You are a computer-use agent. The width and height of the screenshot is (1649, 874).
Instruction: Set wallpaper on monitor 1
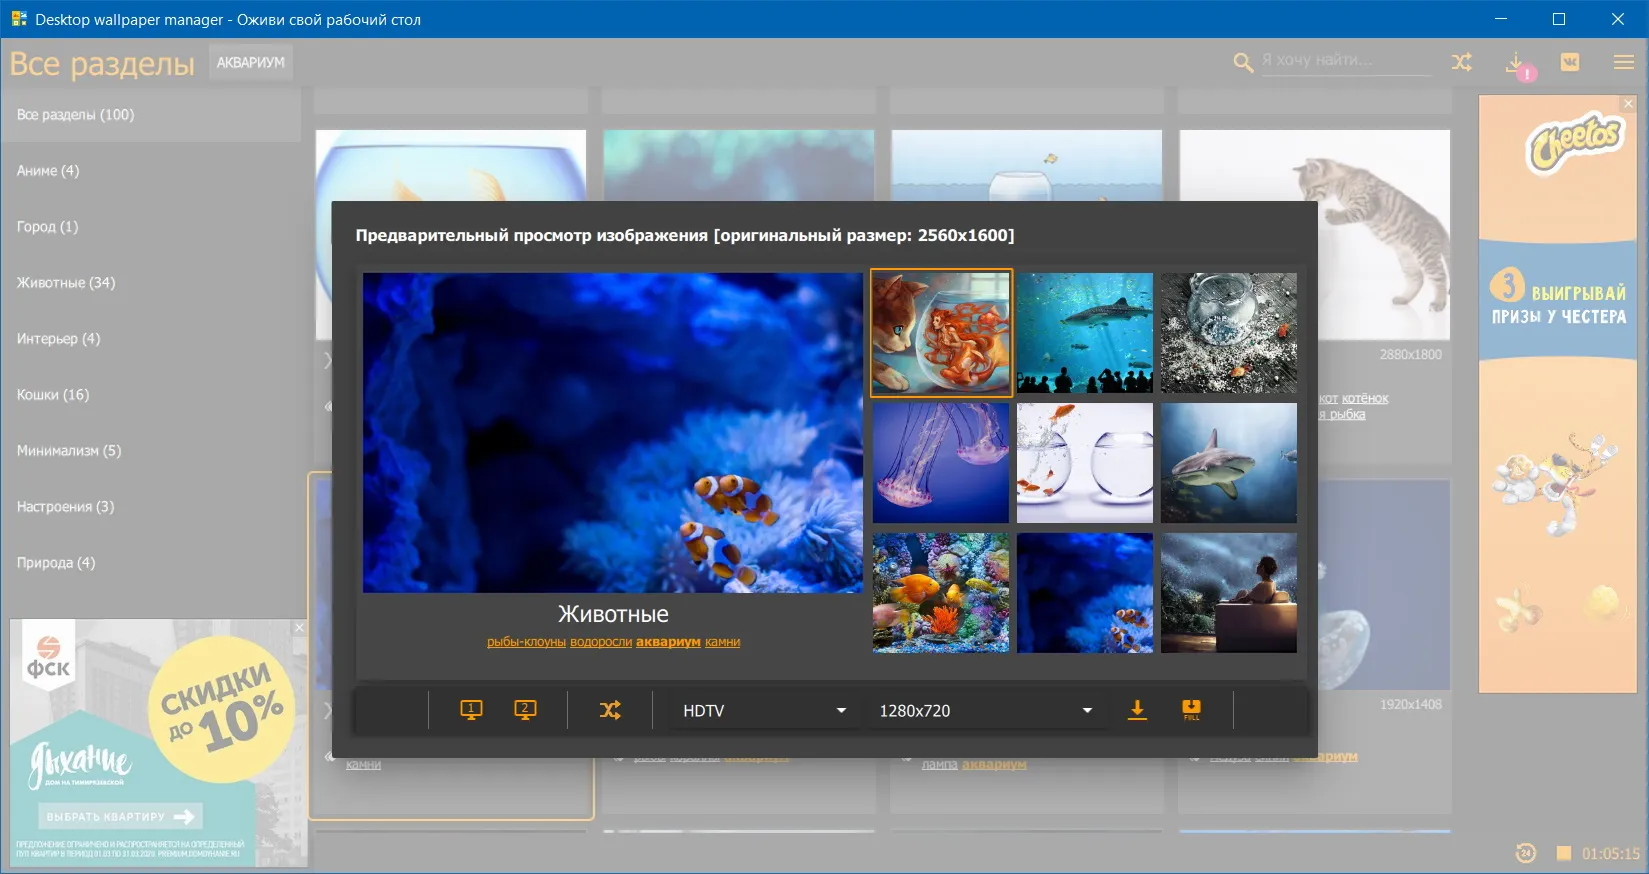[x=471, y=710]
